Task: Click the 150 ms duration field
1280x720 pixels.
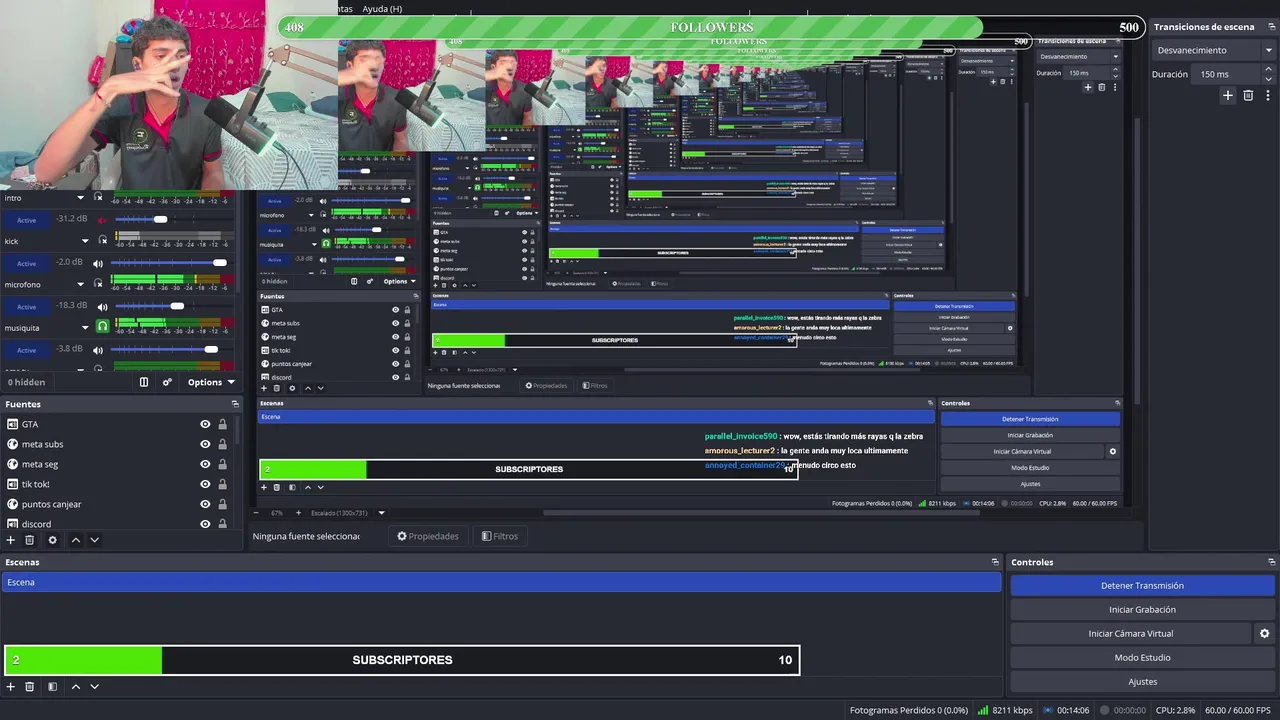Action: (x=1227, y=74)
